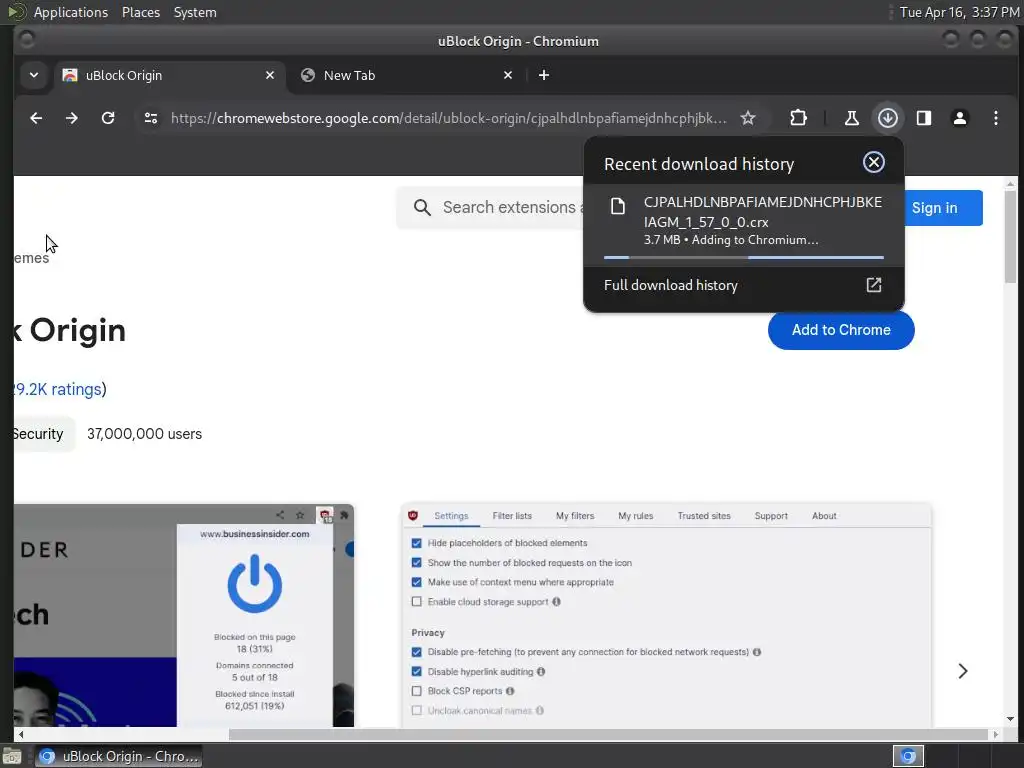Open a new tab with plus button
Image resolution: width=1024 pixels, height=768 pixels.
pos(543,75)
